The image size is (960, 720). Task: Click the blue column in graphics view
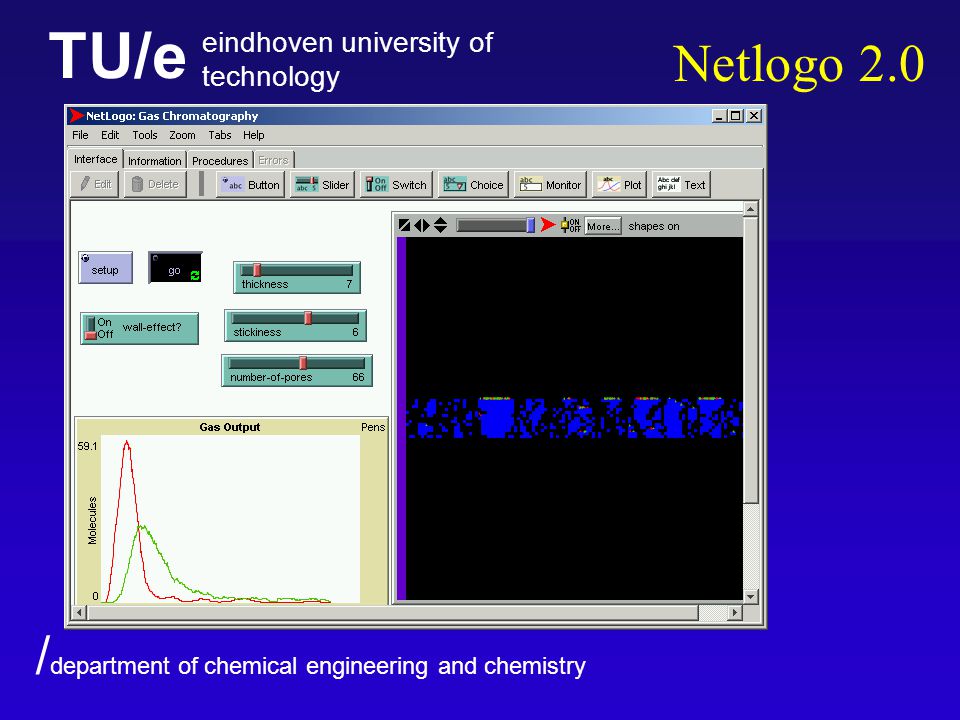click(x=402, y=418)
